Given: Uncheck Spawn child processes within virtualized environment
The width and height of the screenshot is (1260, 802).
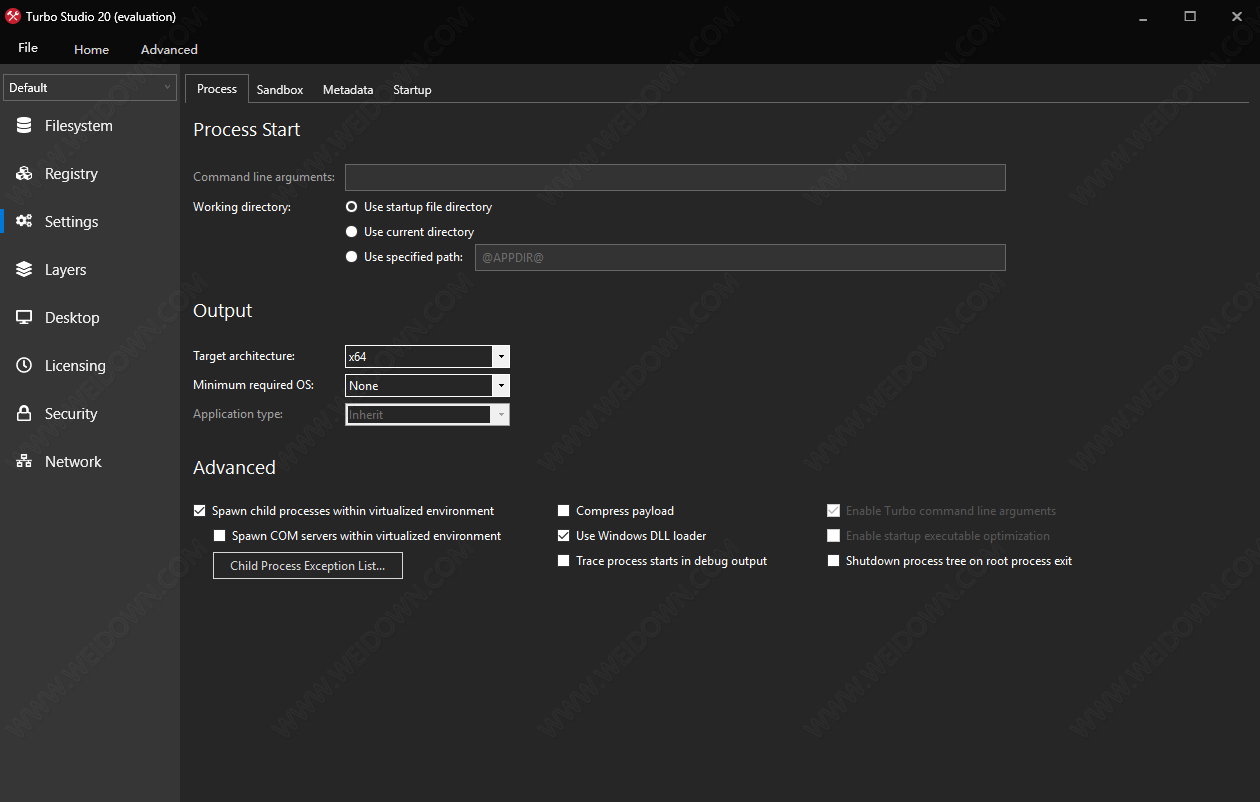Looking at the screenshot, I should (x=199, y=511).
